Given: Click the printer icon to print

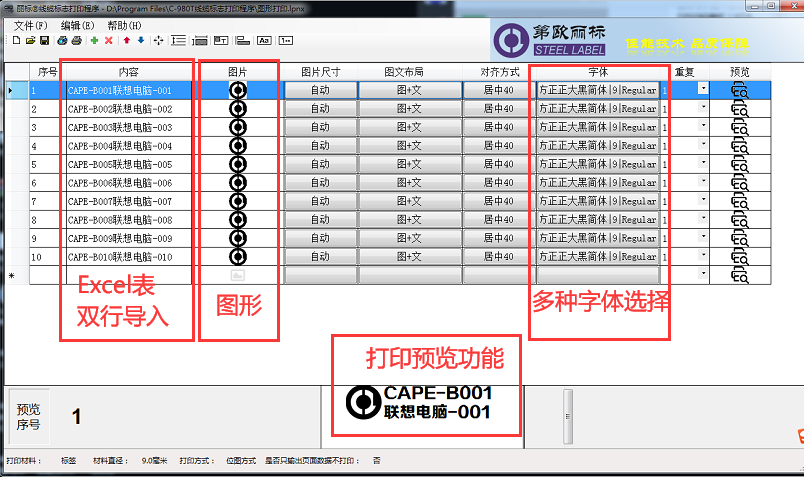Looking at the screenshot, I should point(76,41).
